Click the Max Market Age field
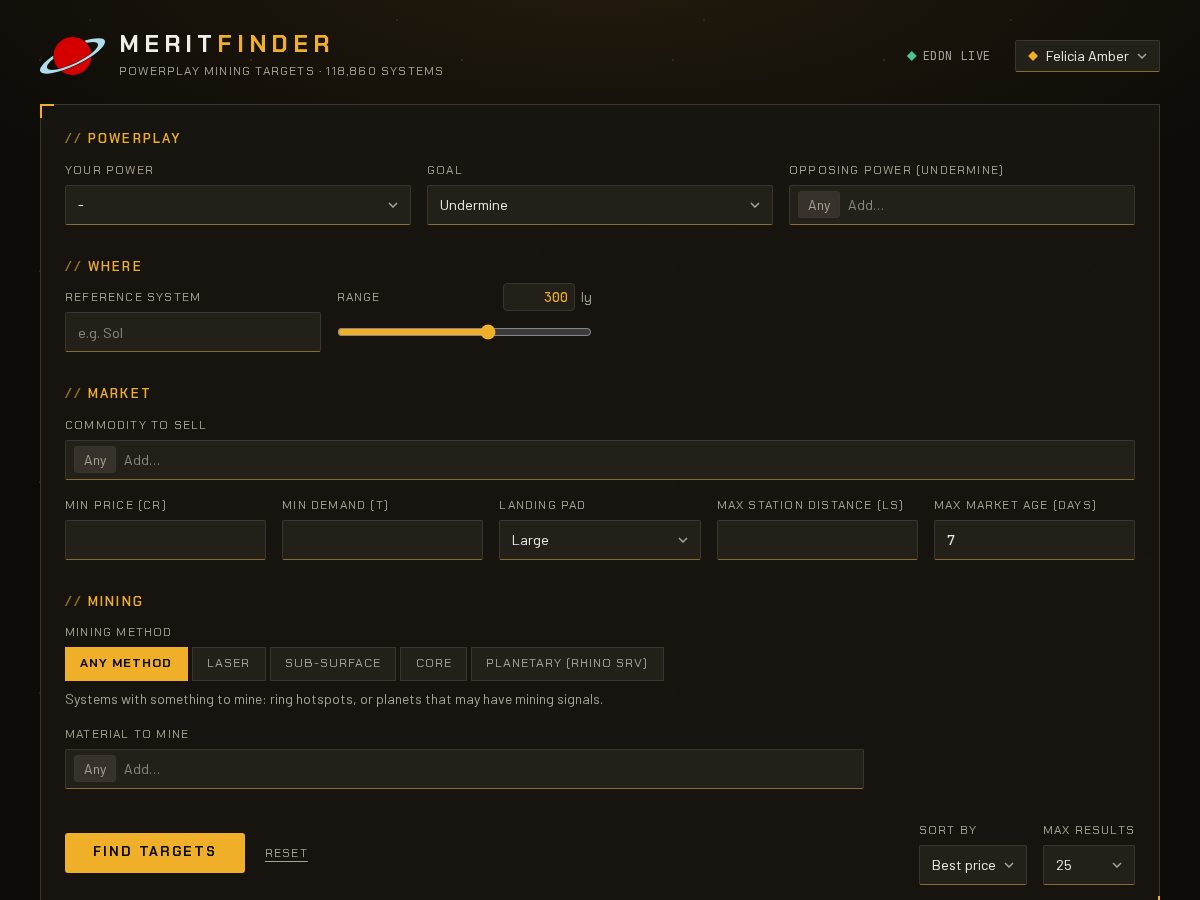1200x900 pixels. click(1034, 540)
